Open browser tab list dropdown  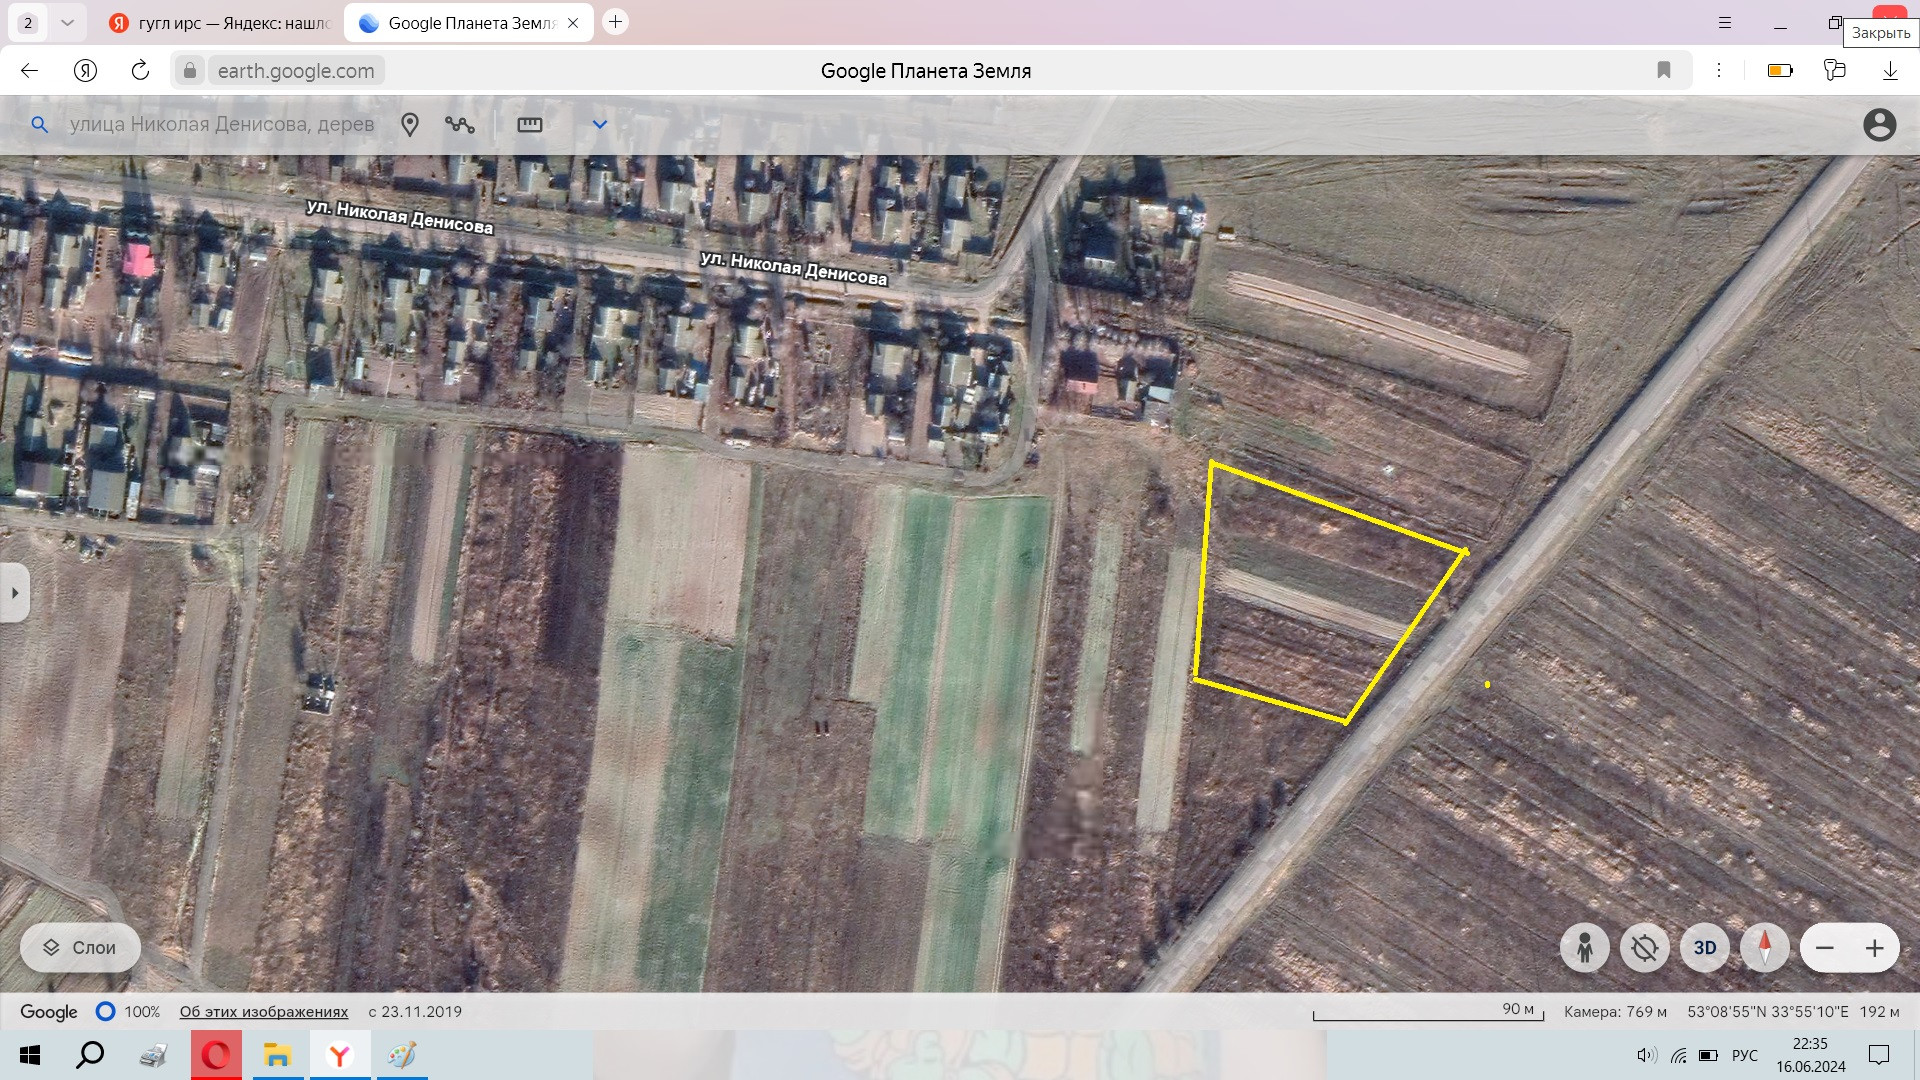click(67, 22)
